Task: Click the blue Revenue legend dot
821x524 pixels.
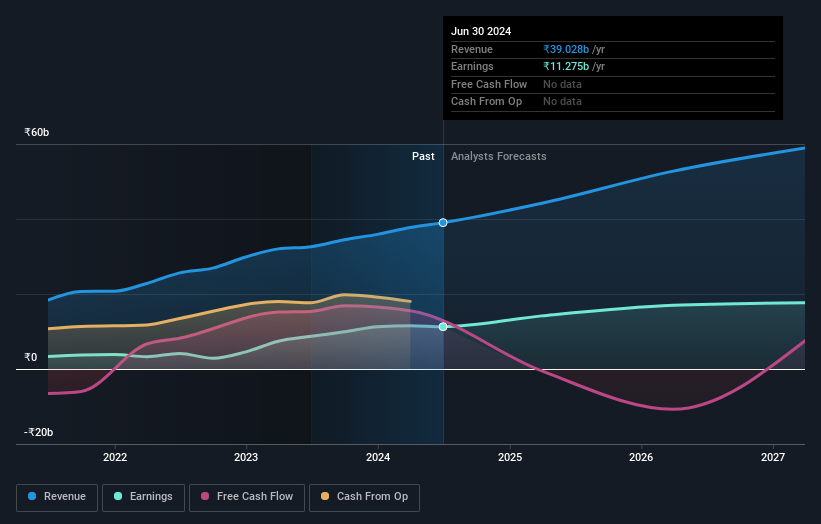Action: [x=32, y=496]
